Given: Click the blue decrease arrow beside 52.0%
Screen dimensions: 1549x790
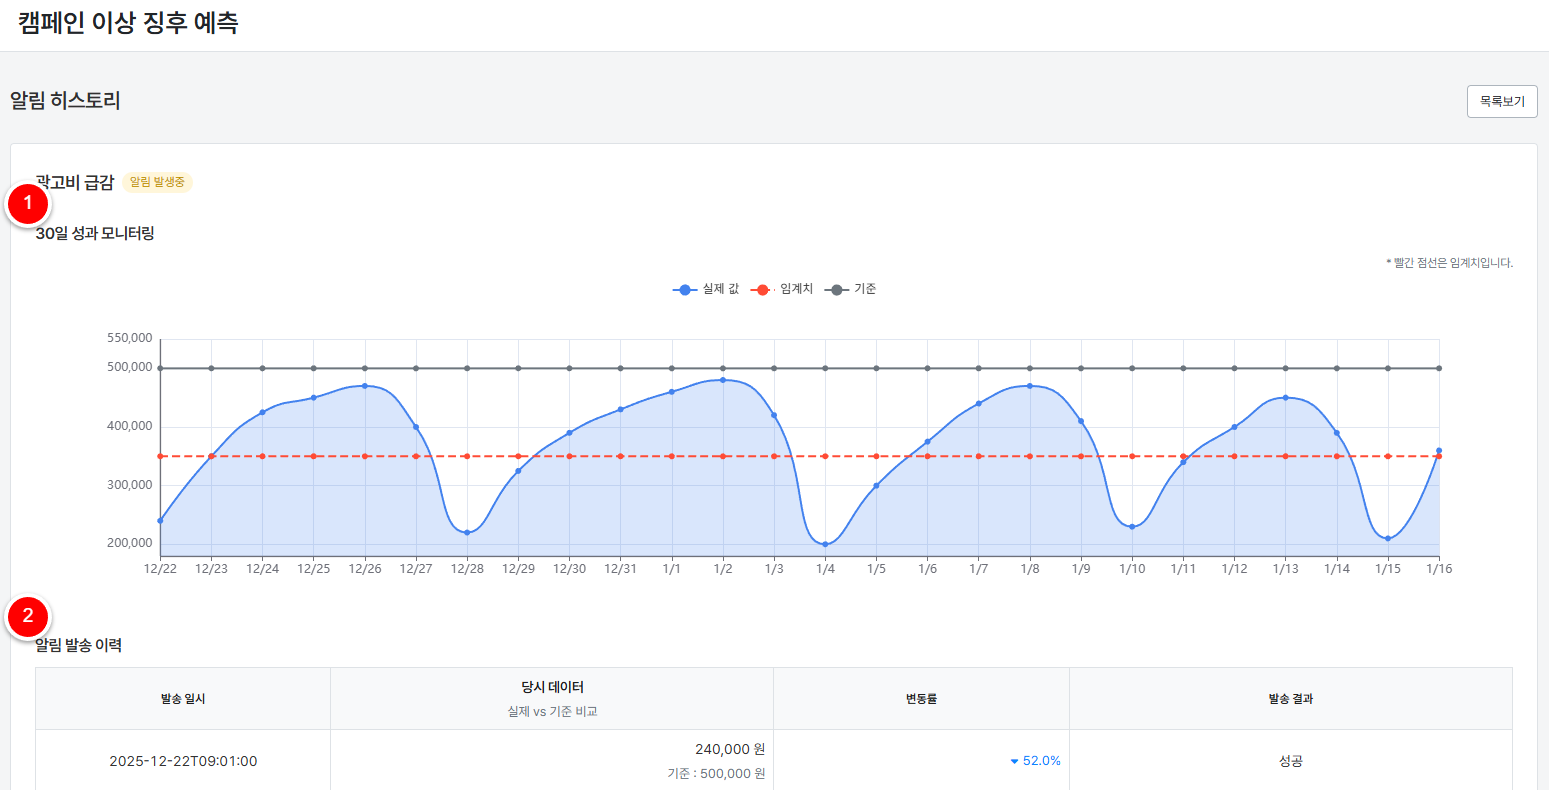Looking at the screenshot, I should point(1014,762).
